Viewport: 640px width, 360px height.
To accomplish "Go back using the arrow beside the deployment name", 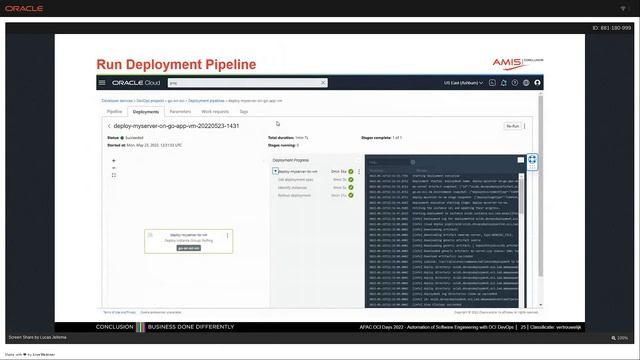I will (109, 126).
